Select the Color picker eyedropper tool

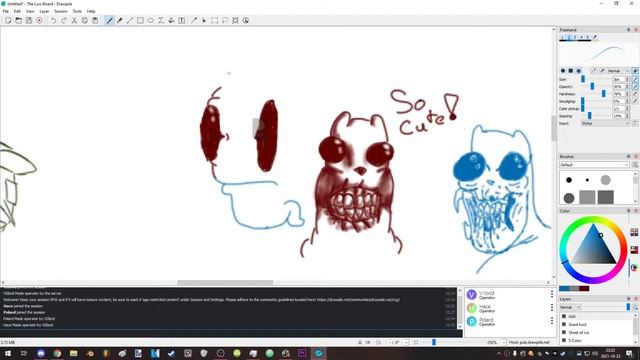[194, 20]
